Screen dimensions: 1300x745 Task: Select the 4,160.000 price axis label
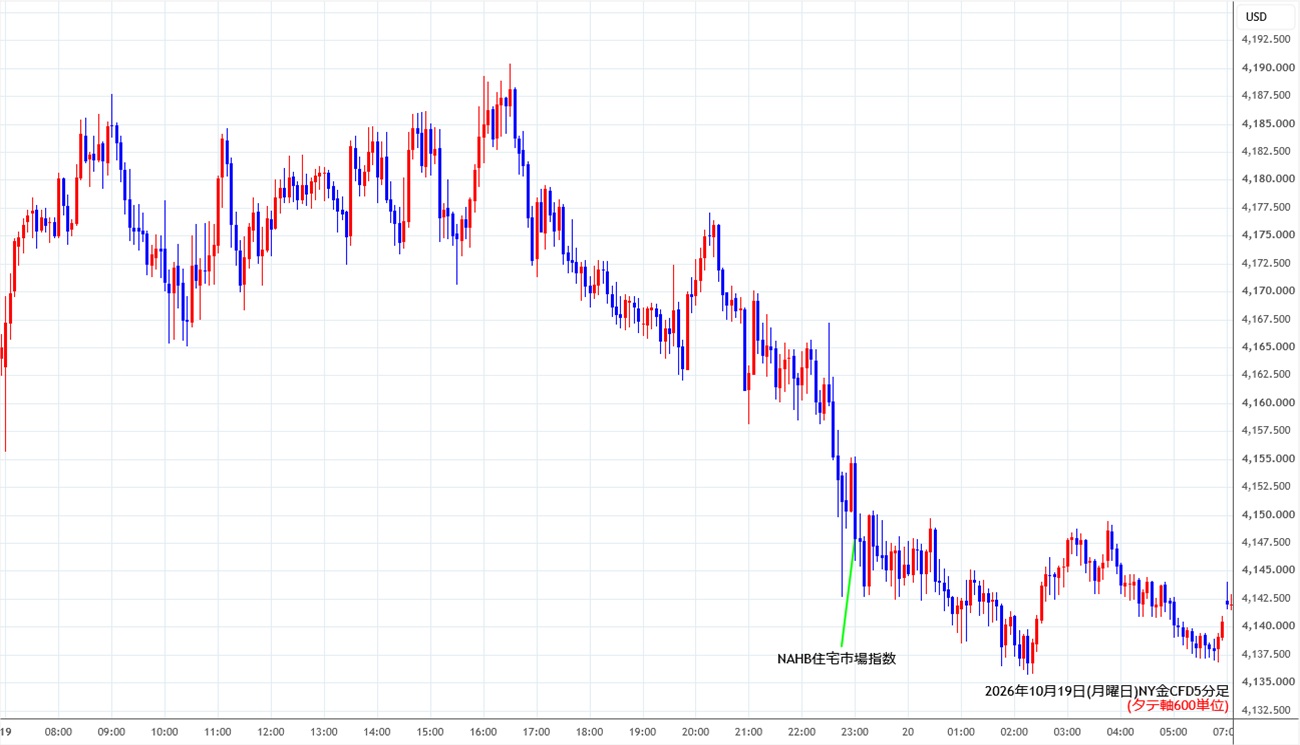click(x=1268, y=403)
